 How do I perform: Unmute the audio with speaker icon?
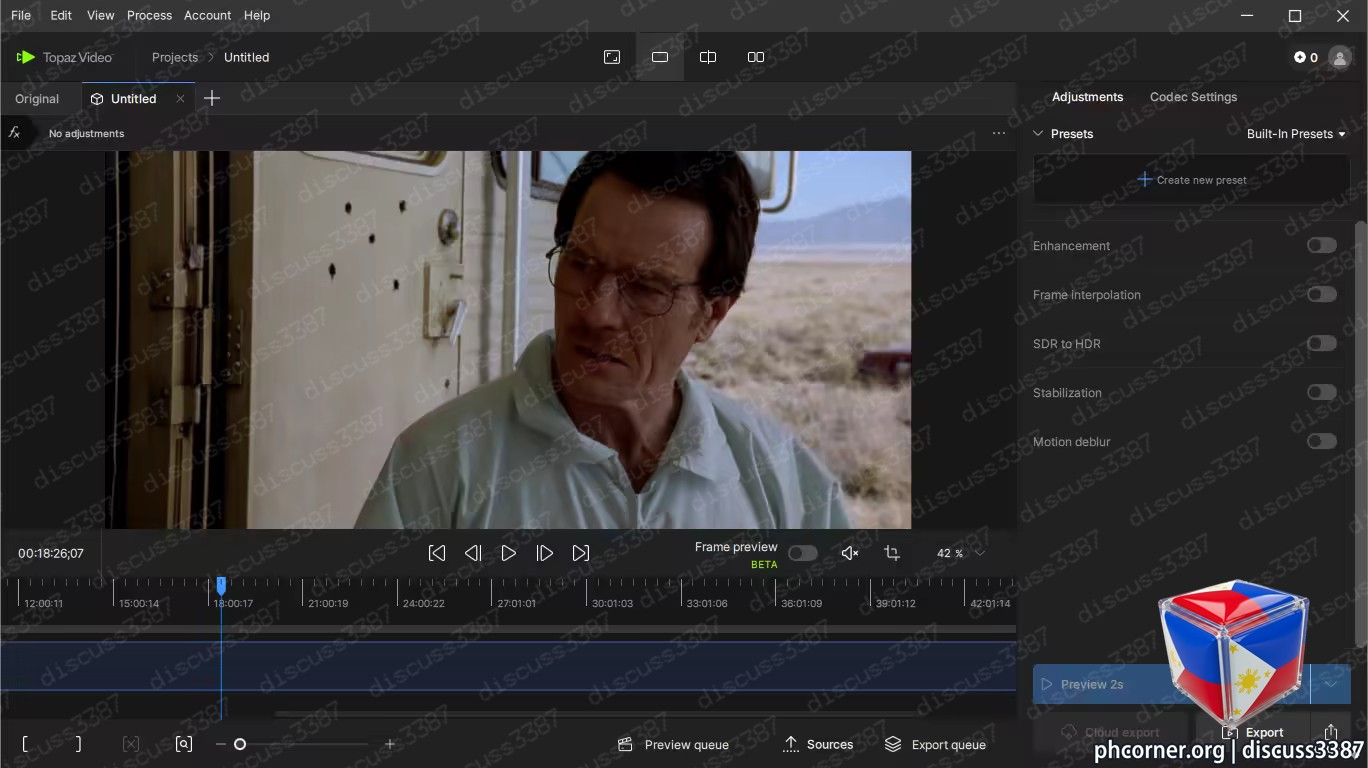pyautogui.click(x=850, y=553)
